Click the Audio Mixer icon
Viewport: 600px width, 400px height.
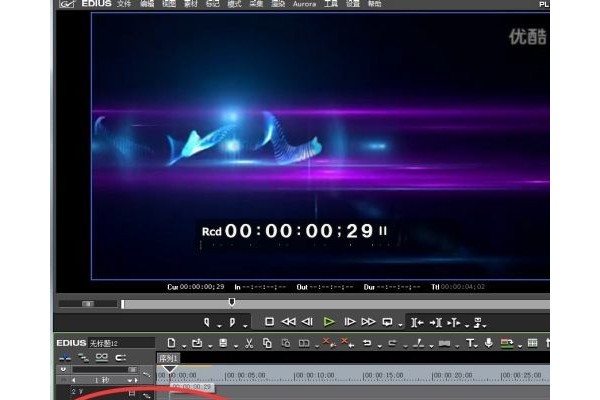click(x=507, y=343)
